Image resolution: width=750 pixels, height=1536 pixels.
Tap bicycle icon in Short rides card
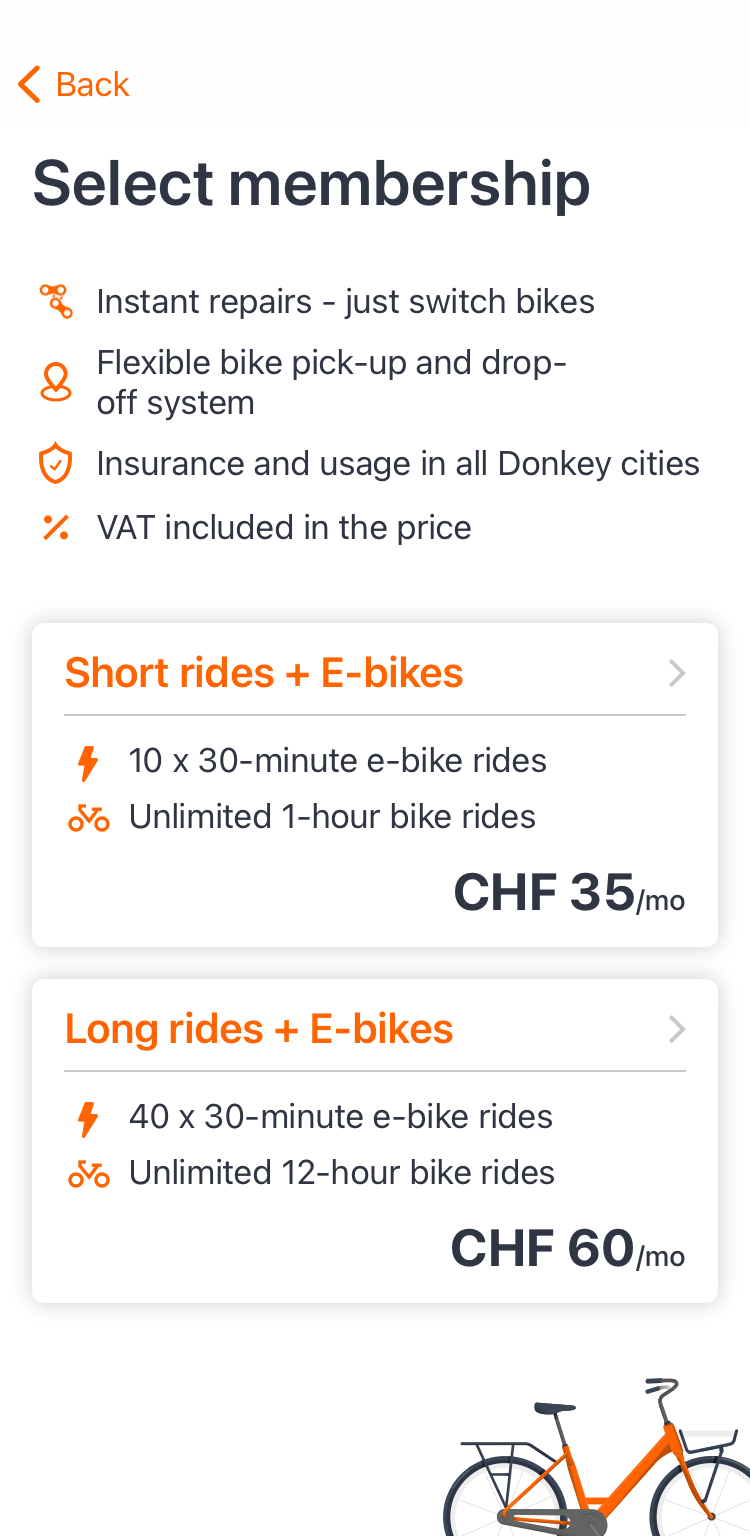88,818
